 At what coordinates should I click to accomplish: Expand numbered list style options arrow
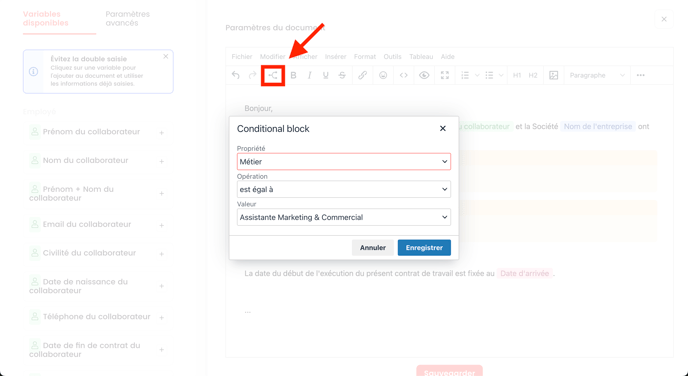click(477, 75)
